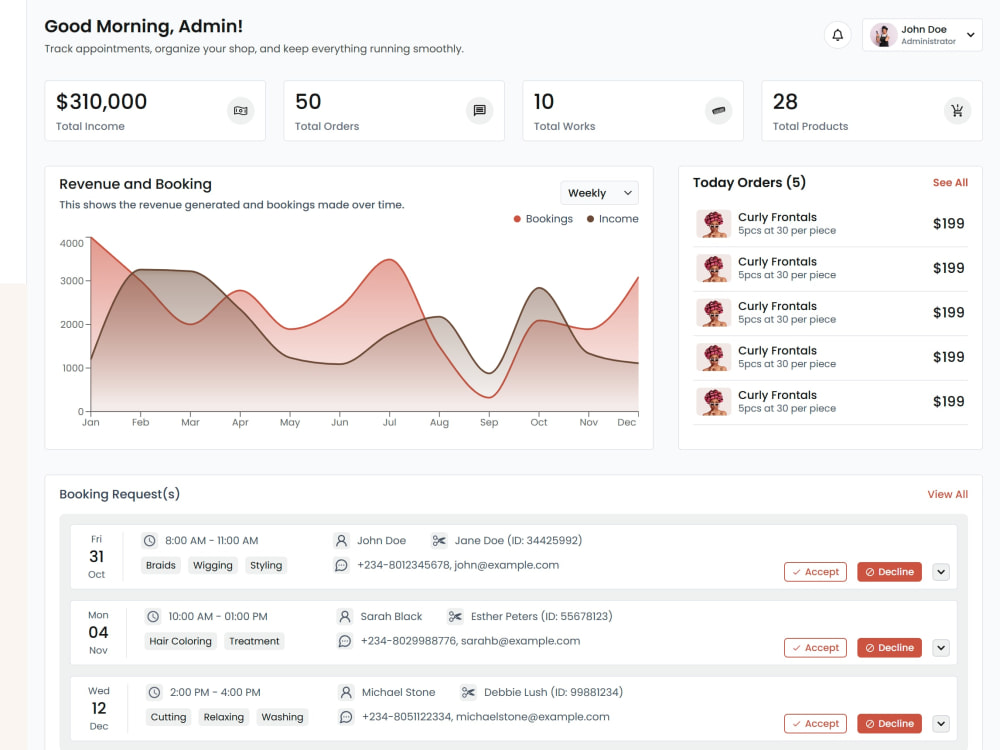Viewport: 1000px width, 750px height.
Task: Open See All today orders link
Action: coord(950,183)
